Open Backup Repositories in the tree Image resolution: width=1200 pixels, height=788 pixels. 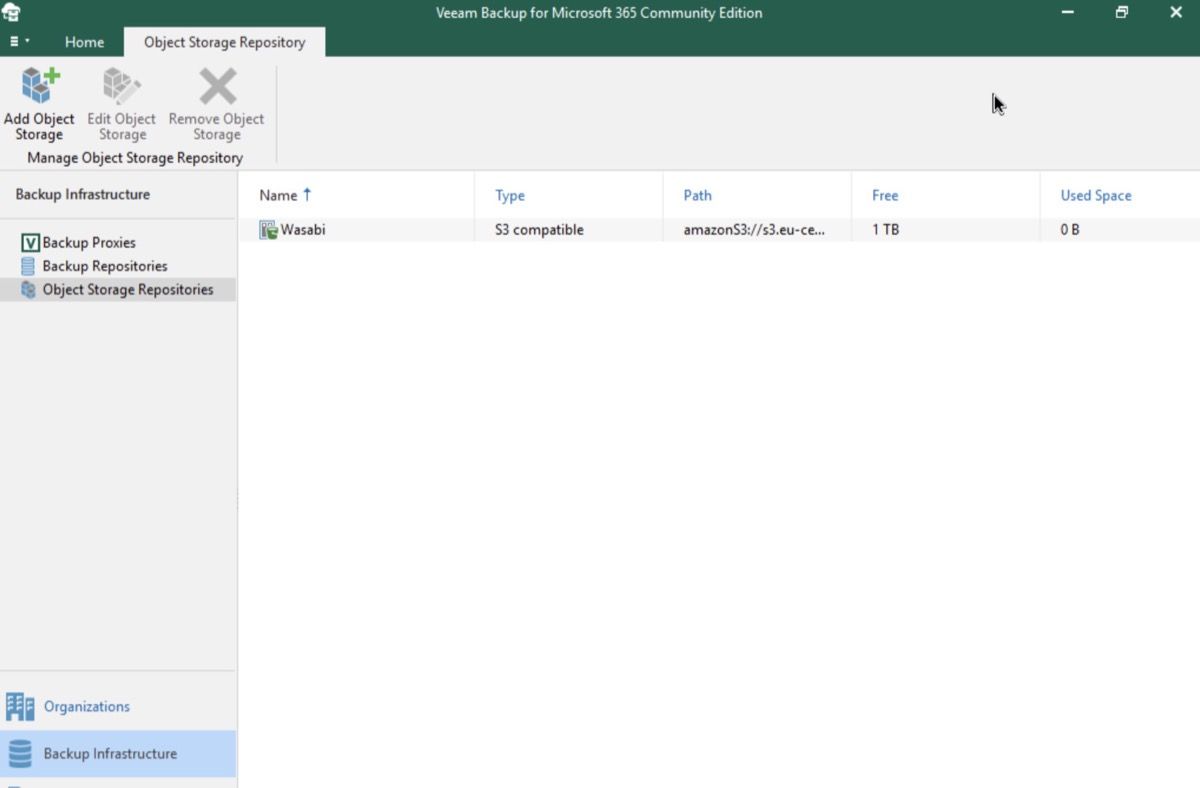pos(105,266)
